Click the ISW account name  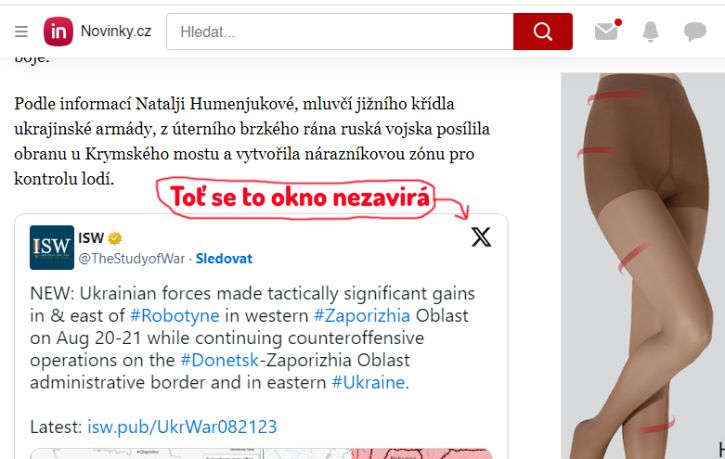tap(91, 238)
